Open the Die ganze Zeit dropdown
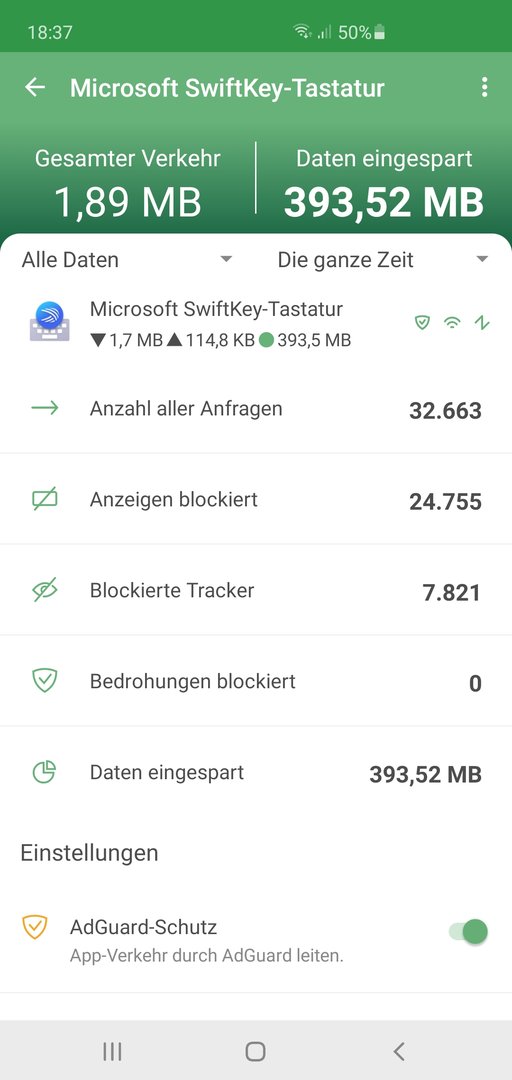 pos(383,260)
